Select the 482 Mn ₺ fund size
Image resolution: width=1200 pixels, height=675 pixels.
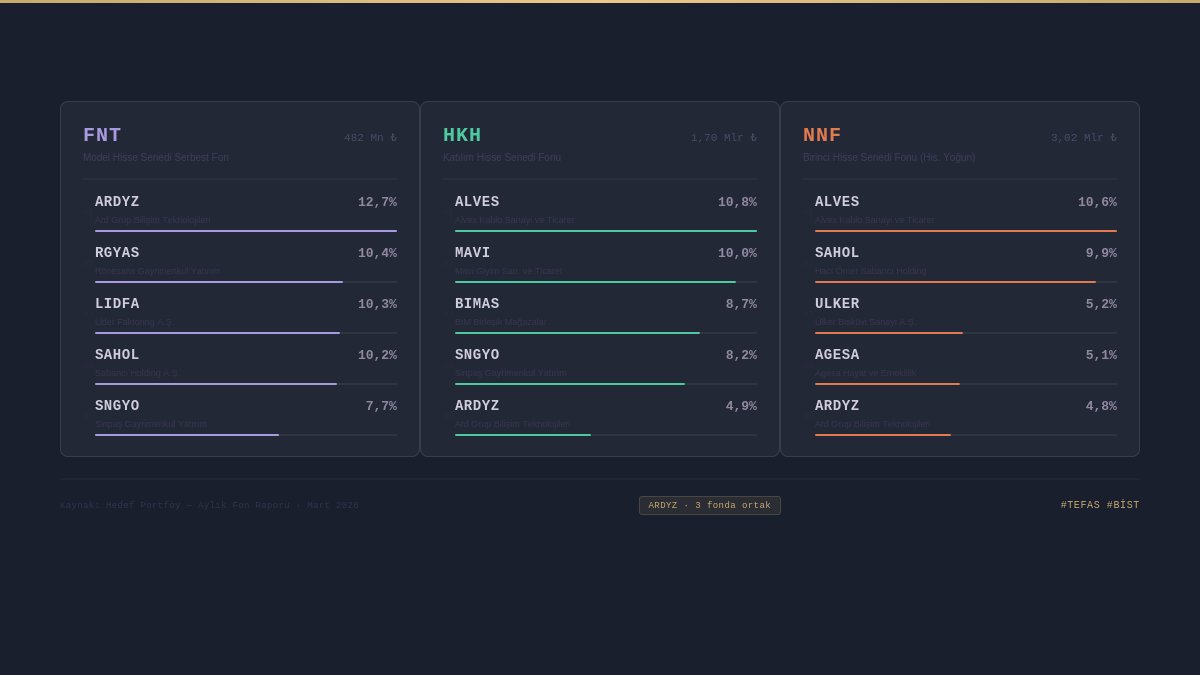click(370, 138)
